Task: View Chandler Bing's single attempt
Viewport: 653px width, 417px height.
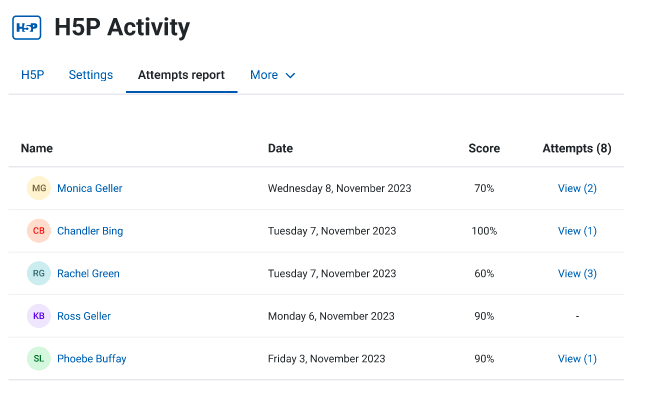Action: coord(577,231)
